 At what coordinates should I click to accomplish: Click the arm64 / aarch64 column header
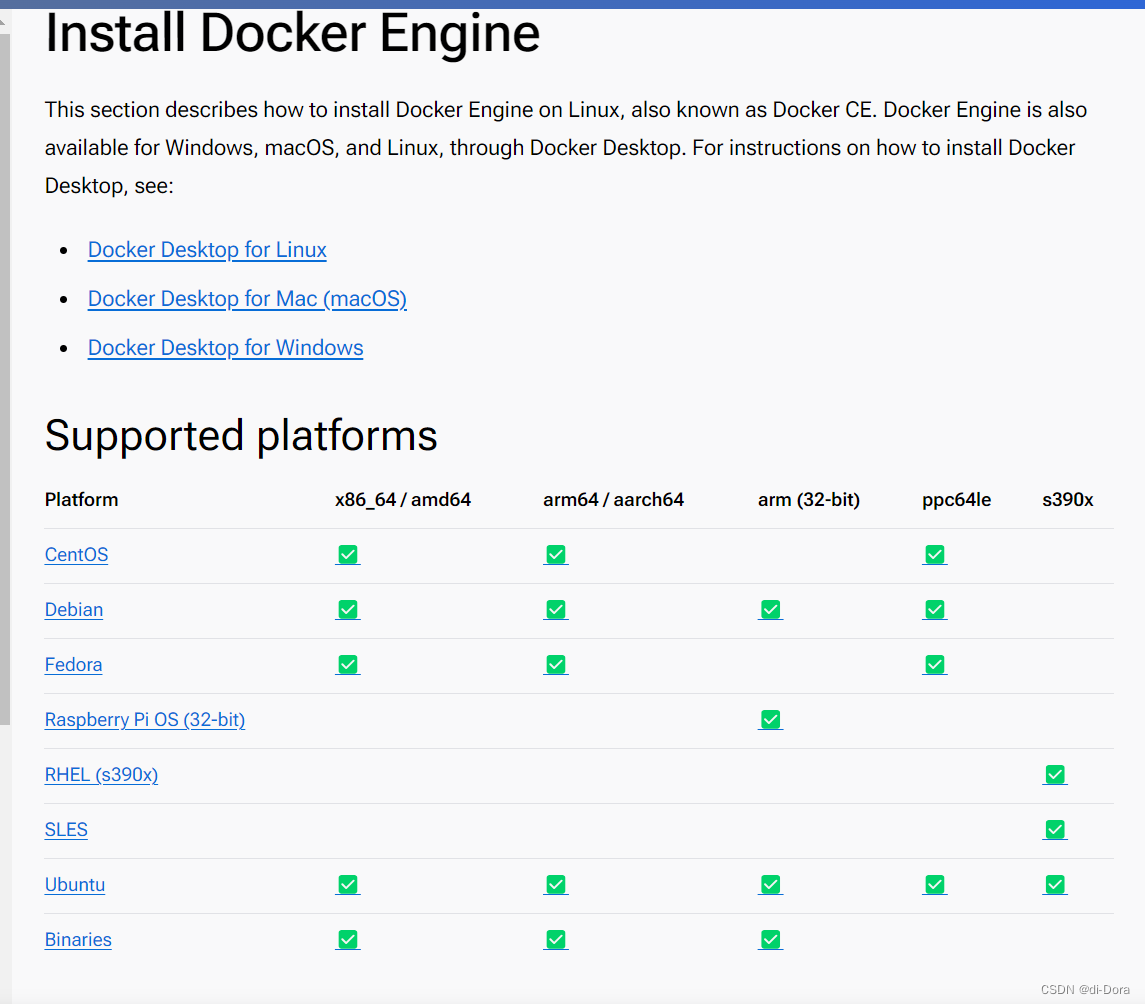(613, 500)
